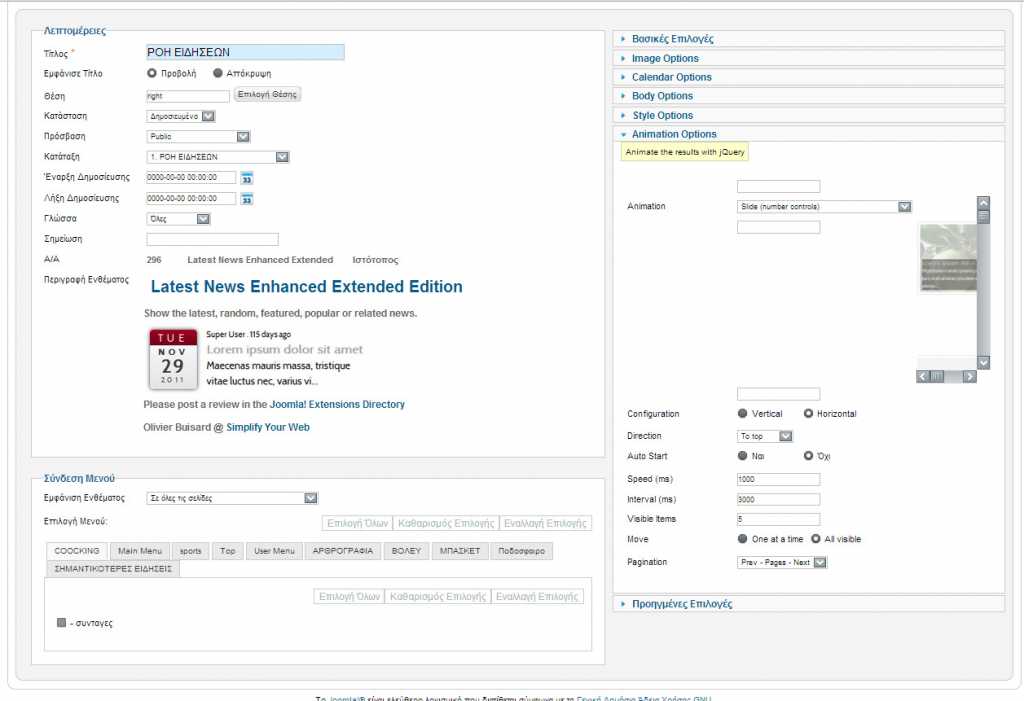1024x701 pixels.
Task: Switch to the Main Menu tab
Action: (x=139, y=551)
